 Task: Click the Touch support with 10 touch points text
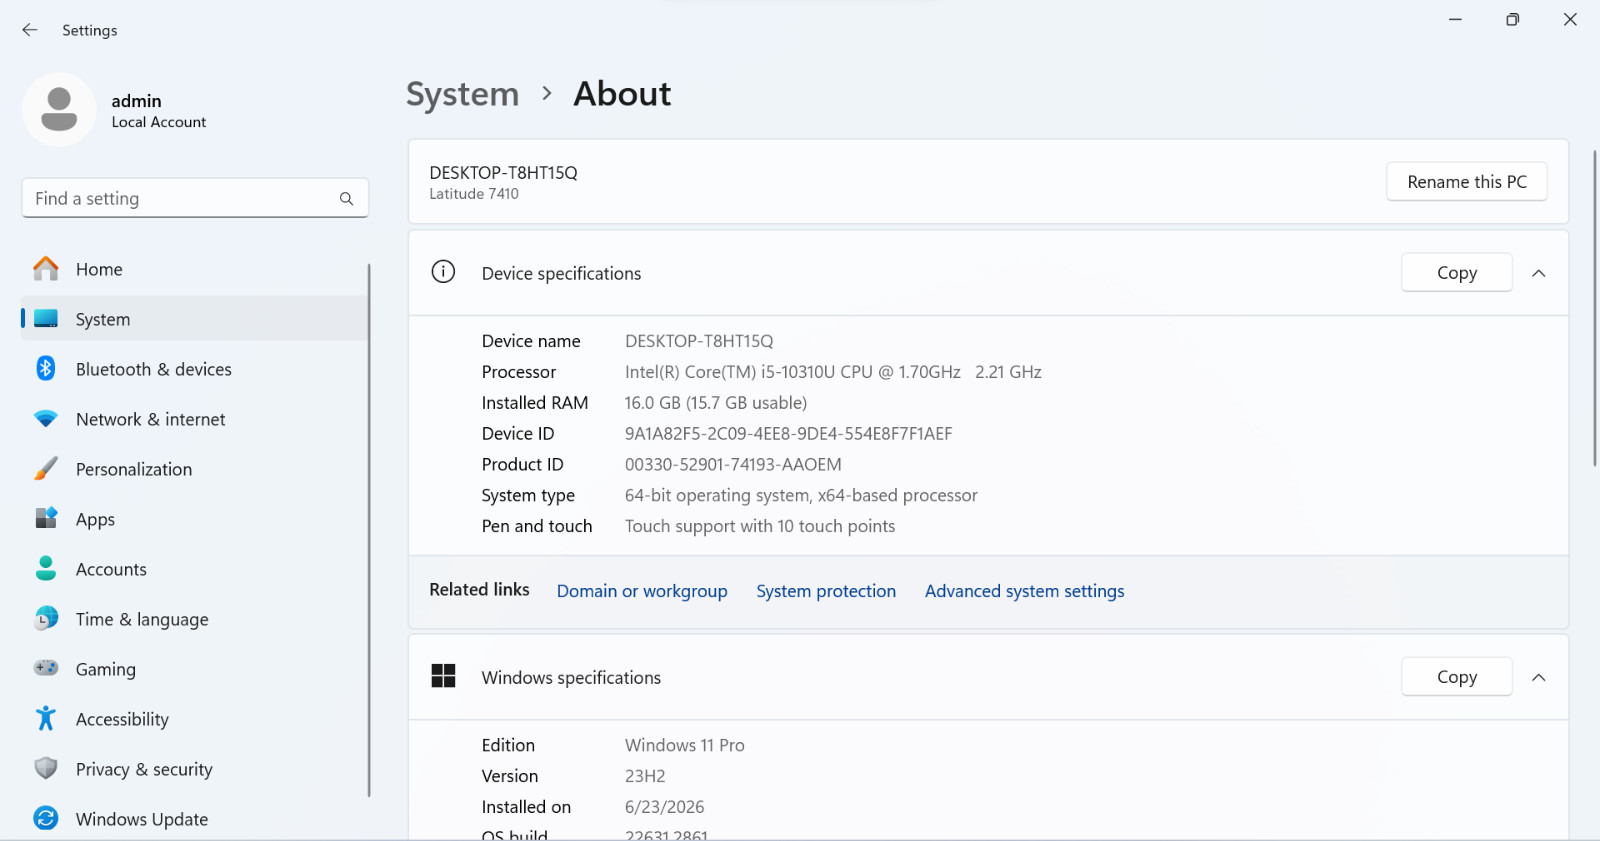tap(760, 526)
